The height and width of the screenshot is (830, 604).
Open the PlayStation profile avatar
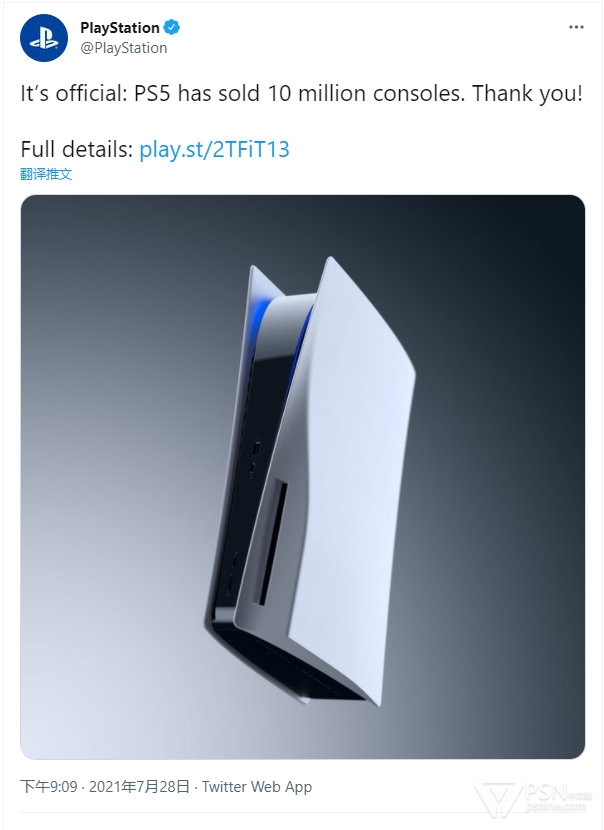pyautogui.click(x=44, y=38)
